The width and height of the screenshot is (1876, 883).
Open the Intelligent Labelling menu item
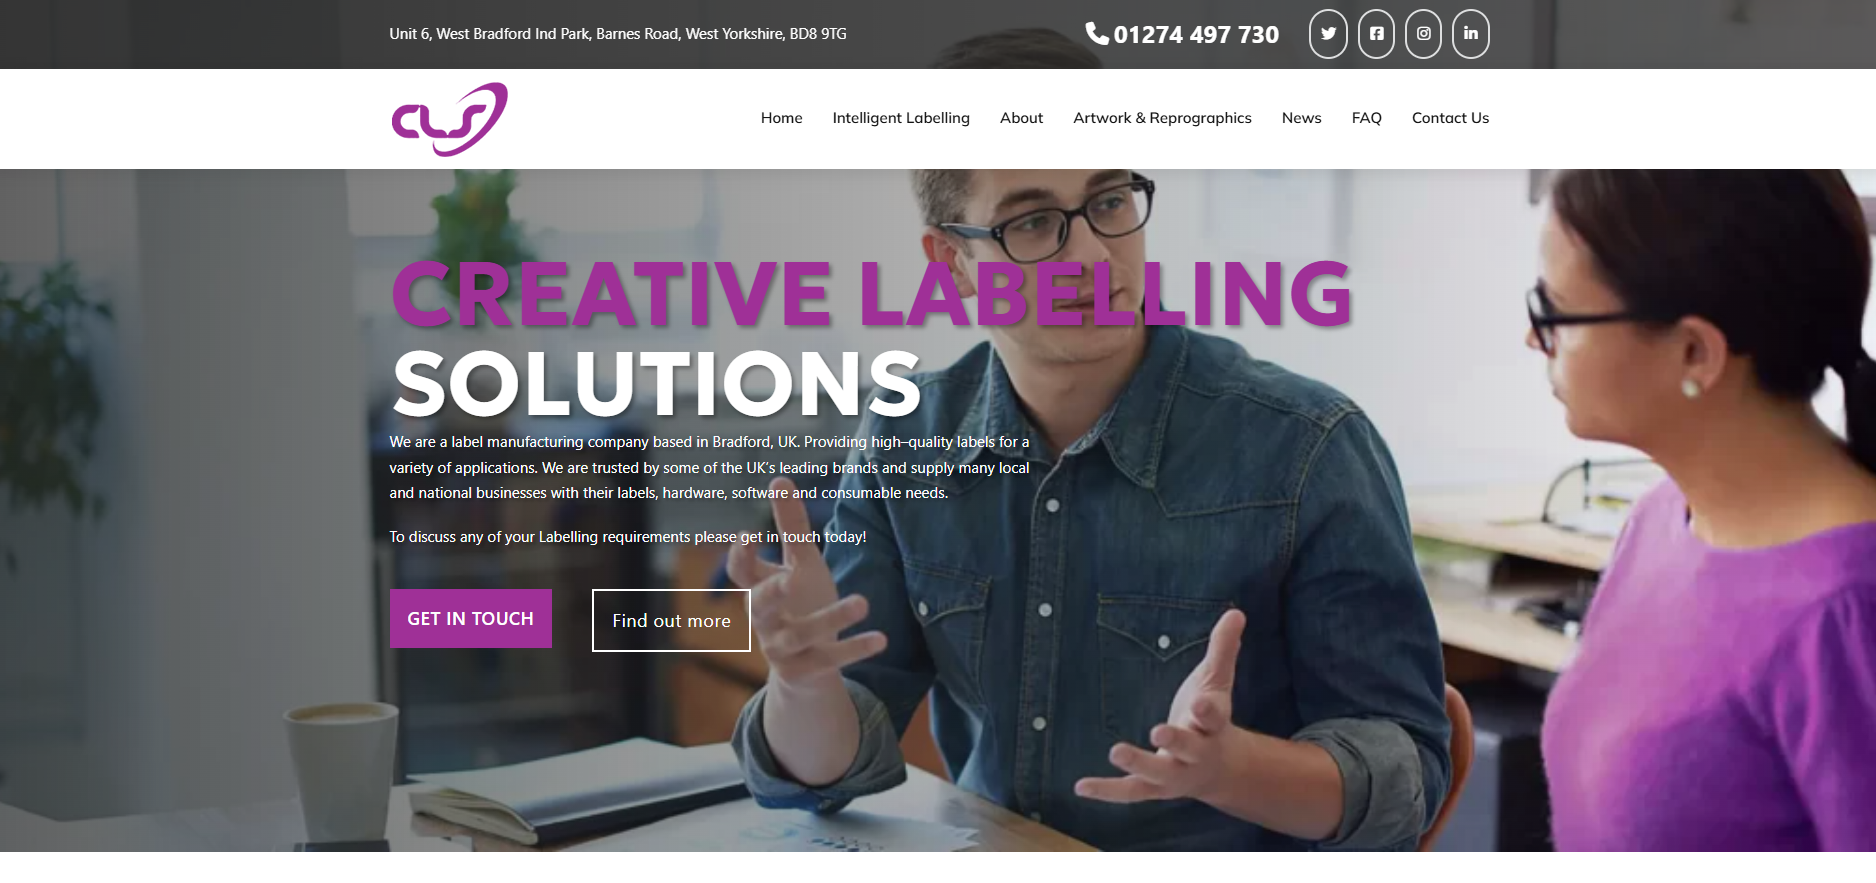(x=901, y=118)
